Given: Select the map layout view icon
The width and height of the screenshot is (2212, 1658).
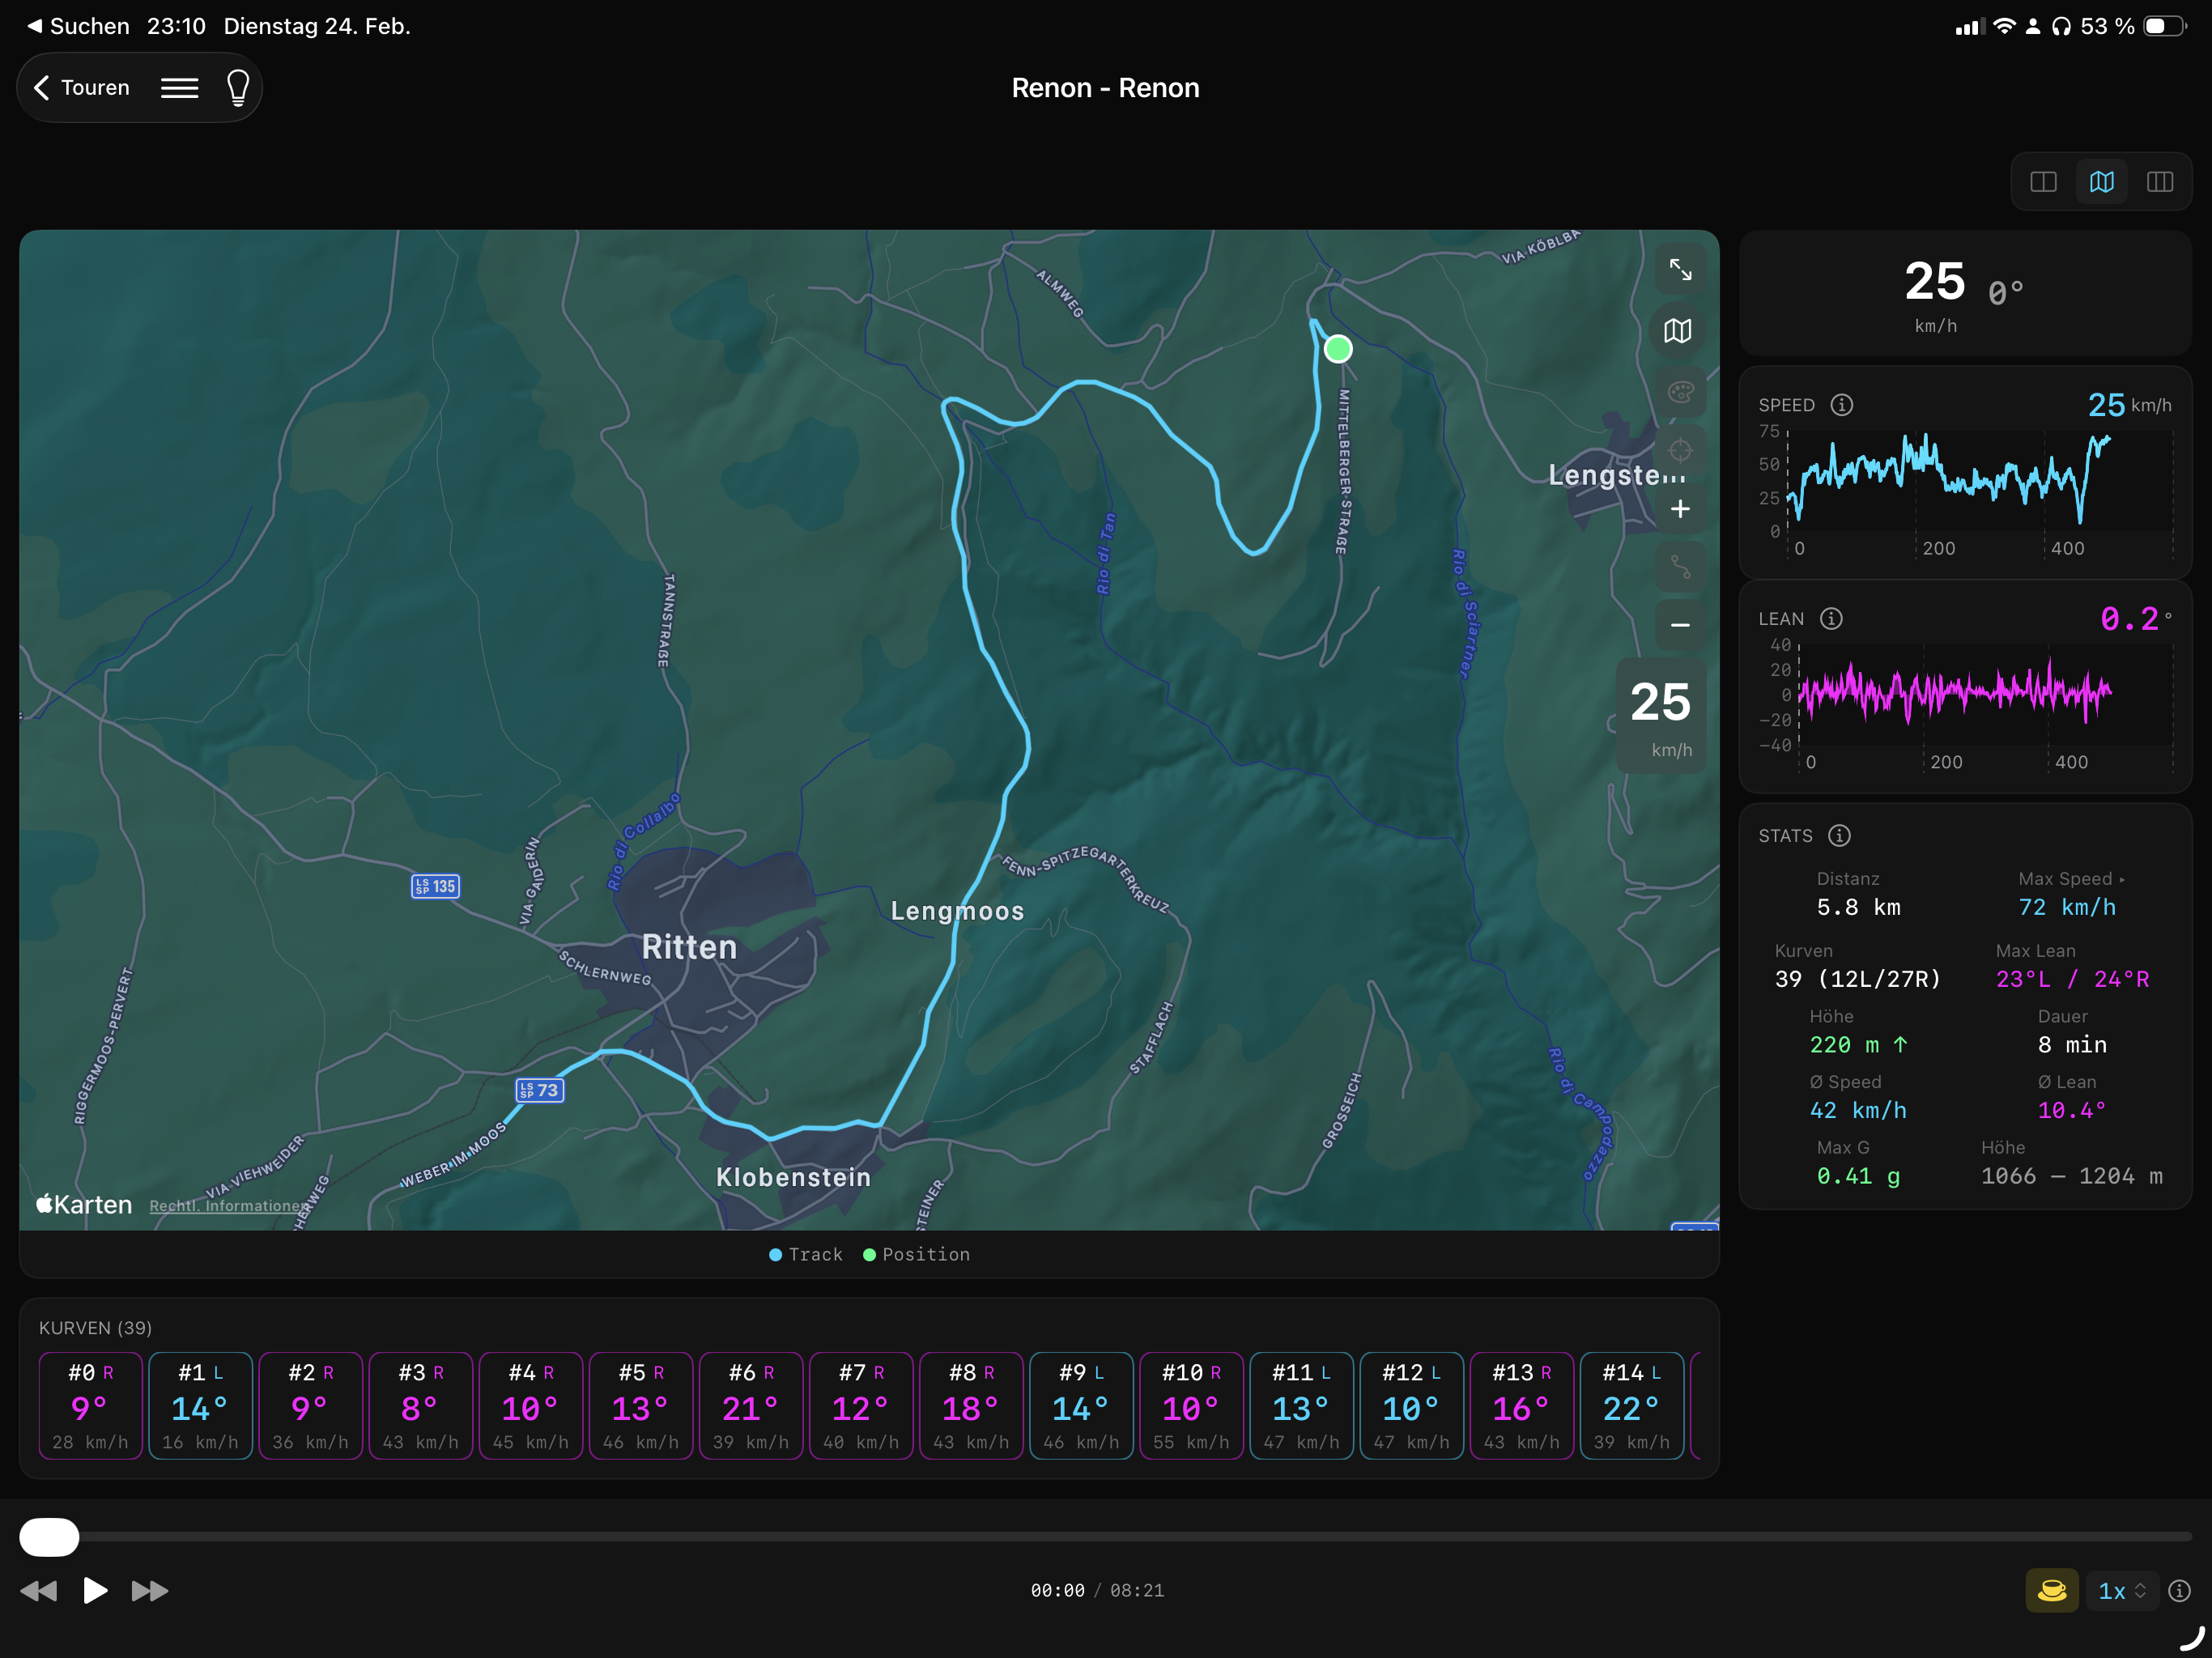Looking at the screenshot, I should (2101, 182).
